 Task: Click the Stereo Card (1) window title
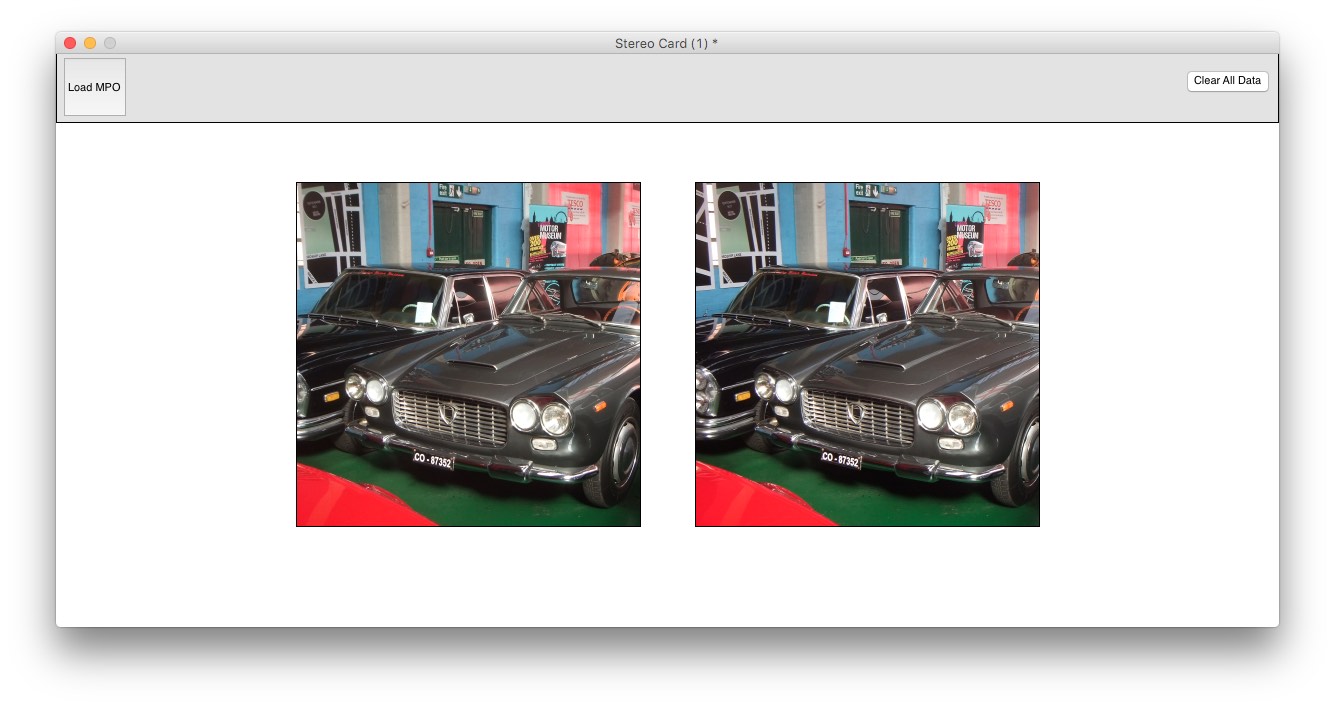pos(666,43)
